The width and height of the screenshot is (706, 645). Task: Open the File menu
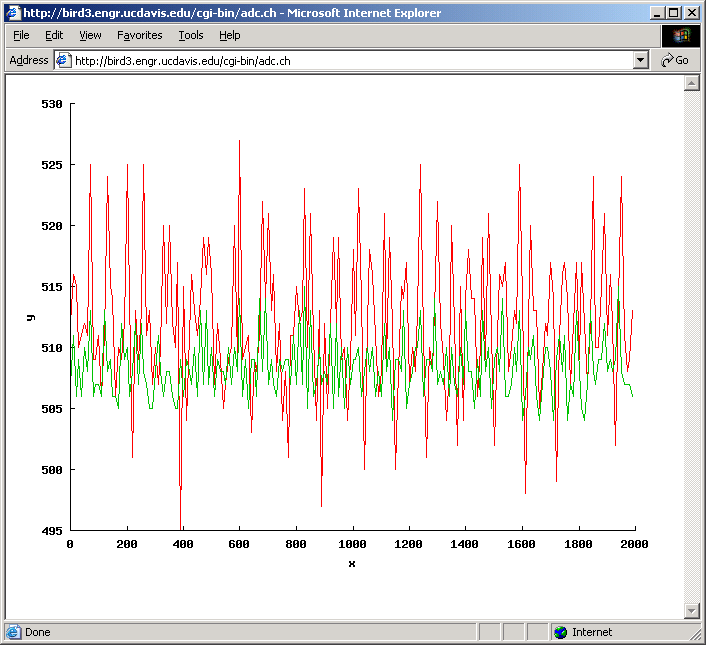tap(21, 35)
